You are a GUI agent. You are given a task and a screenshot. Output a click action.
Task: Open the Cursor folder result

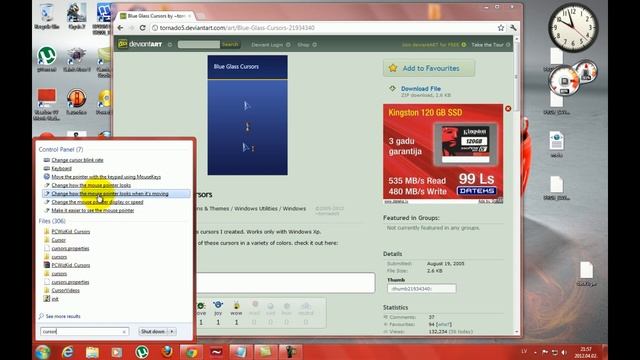pyautogui.click(x=58, y=240)
